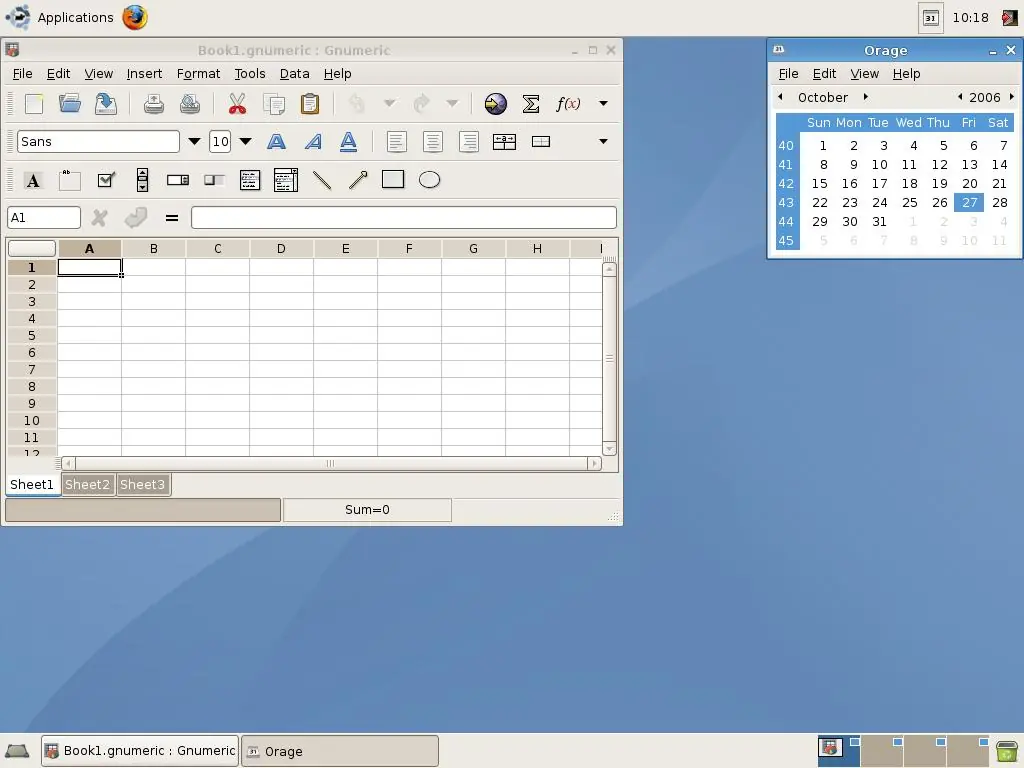Select column D header
1024x768 pixels.
tap(281, 249)
